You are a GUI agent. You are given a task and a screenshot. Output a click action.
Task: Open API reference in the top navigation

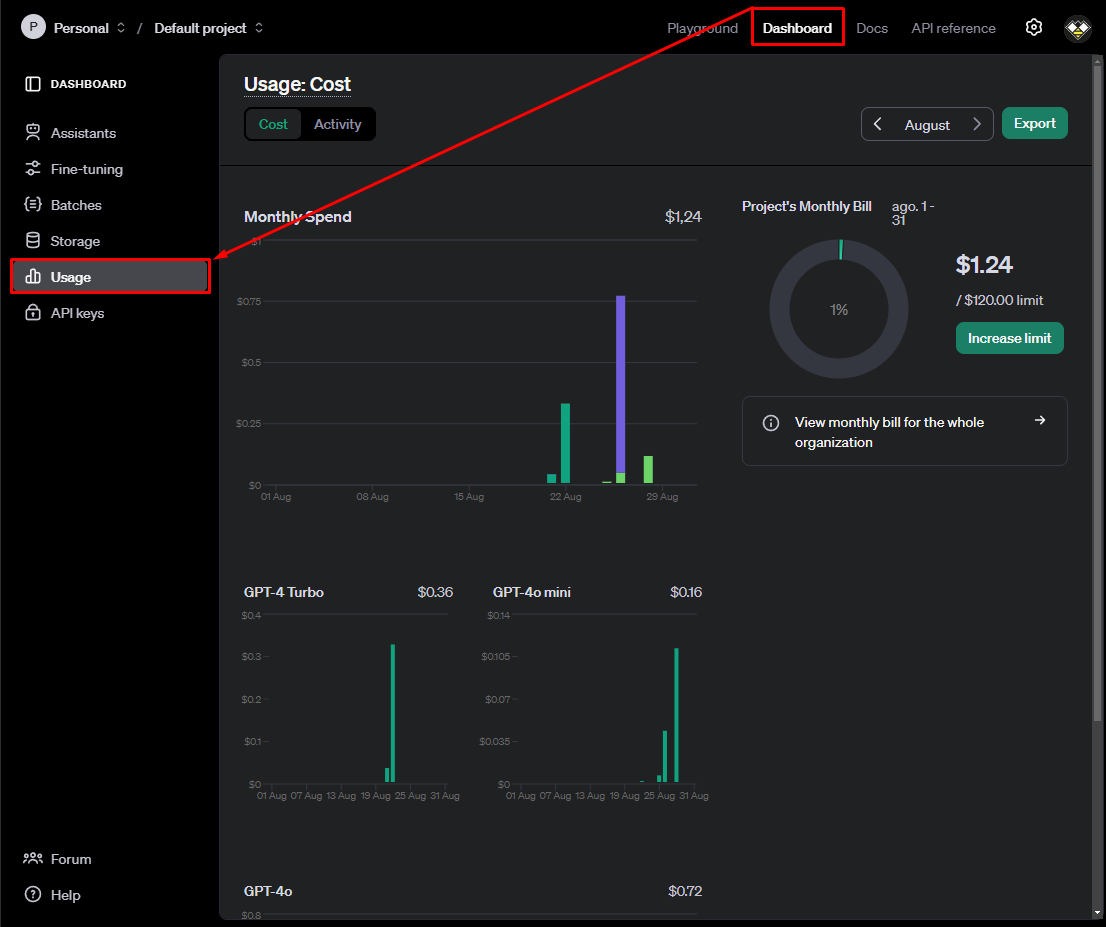(x=953, y=28)
